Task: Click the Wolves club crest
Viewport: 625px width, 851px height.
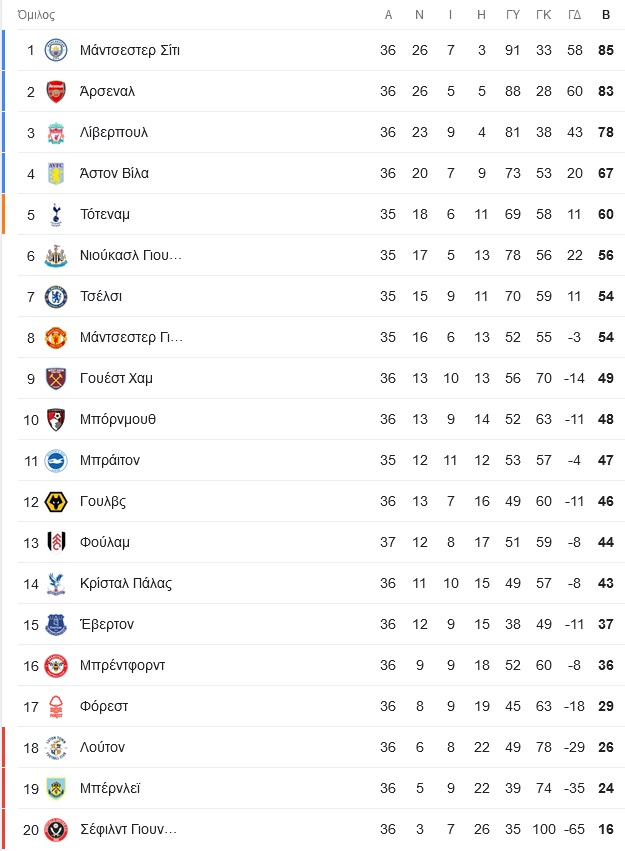Action: [x=56, y=502]
